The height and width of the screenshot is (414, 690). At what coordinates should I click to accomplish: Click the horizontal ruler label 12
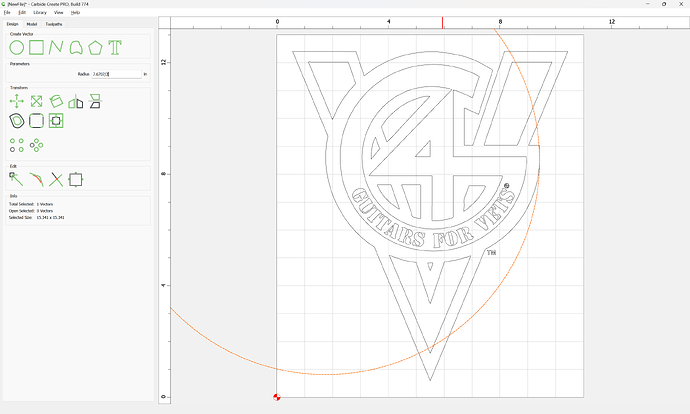tap(612, 22)
